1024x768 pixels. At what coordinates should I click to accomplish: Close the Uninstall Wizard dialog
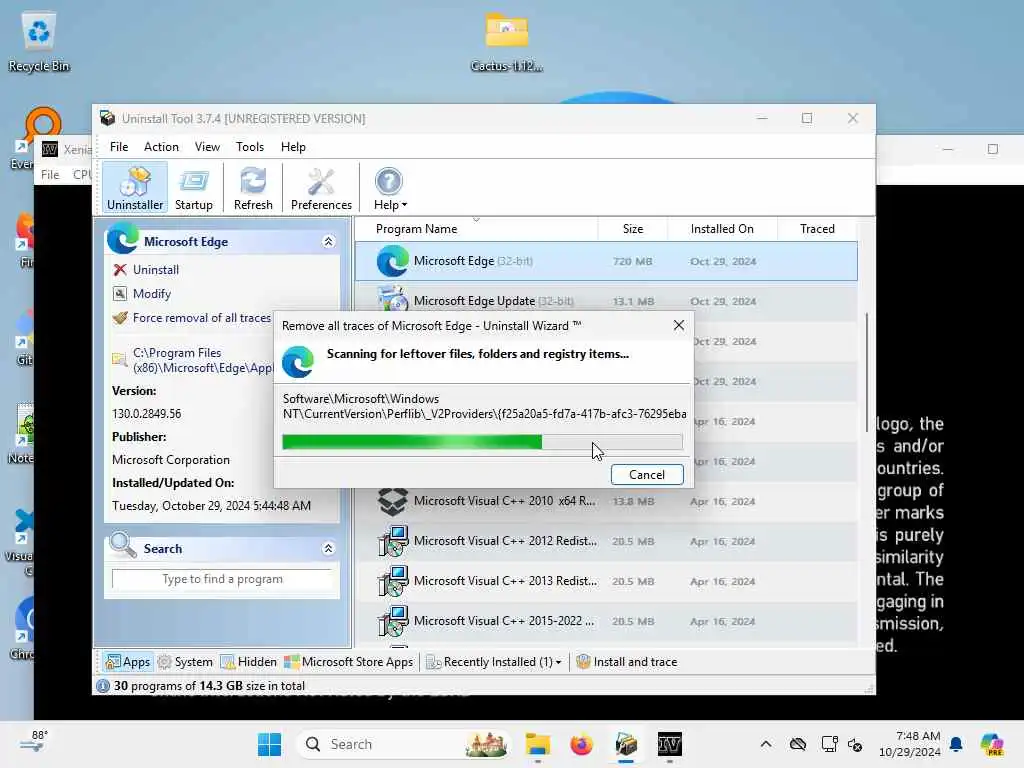[679, 325]
